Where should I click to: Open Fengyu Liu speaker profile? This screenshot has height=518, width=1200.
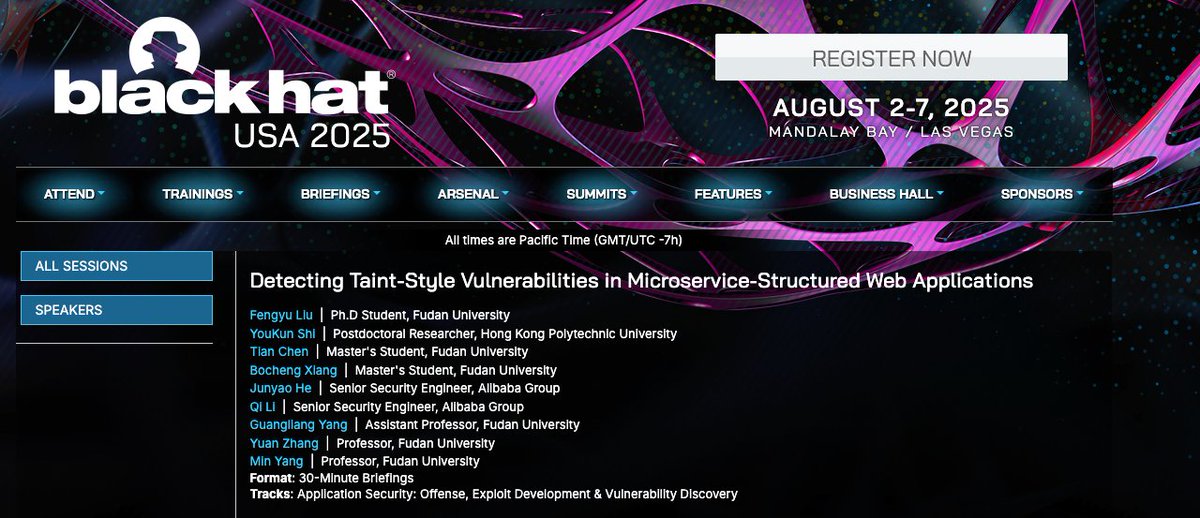(281, 315)
